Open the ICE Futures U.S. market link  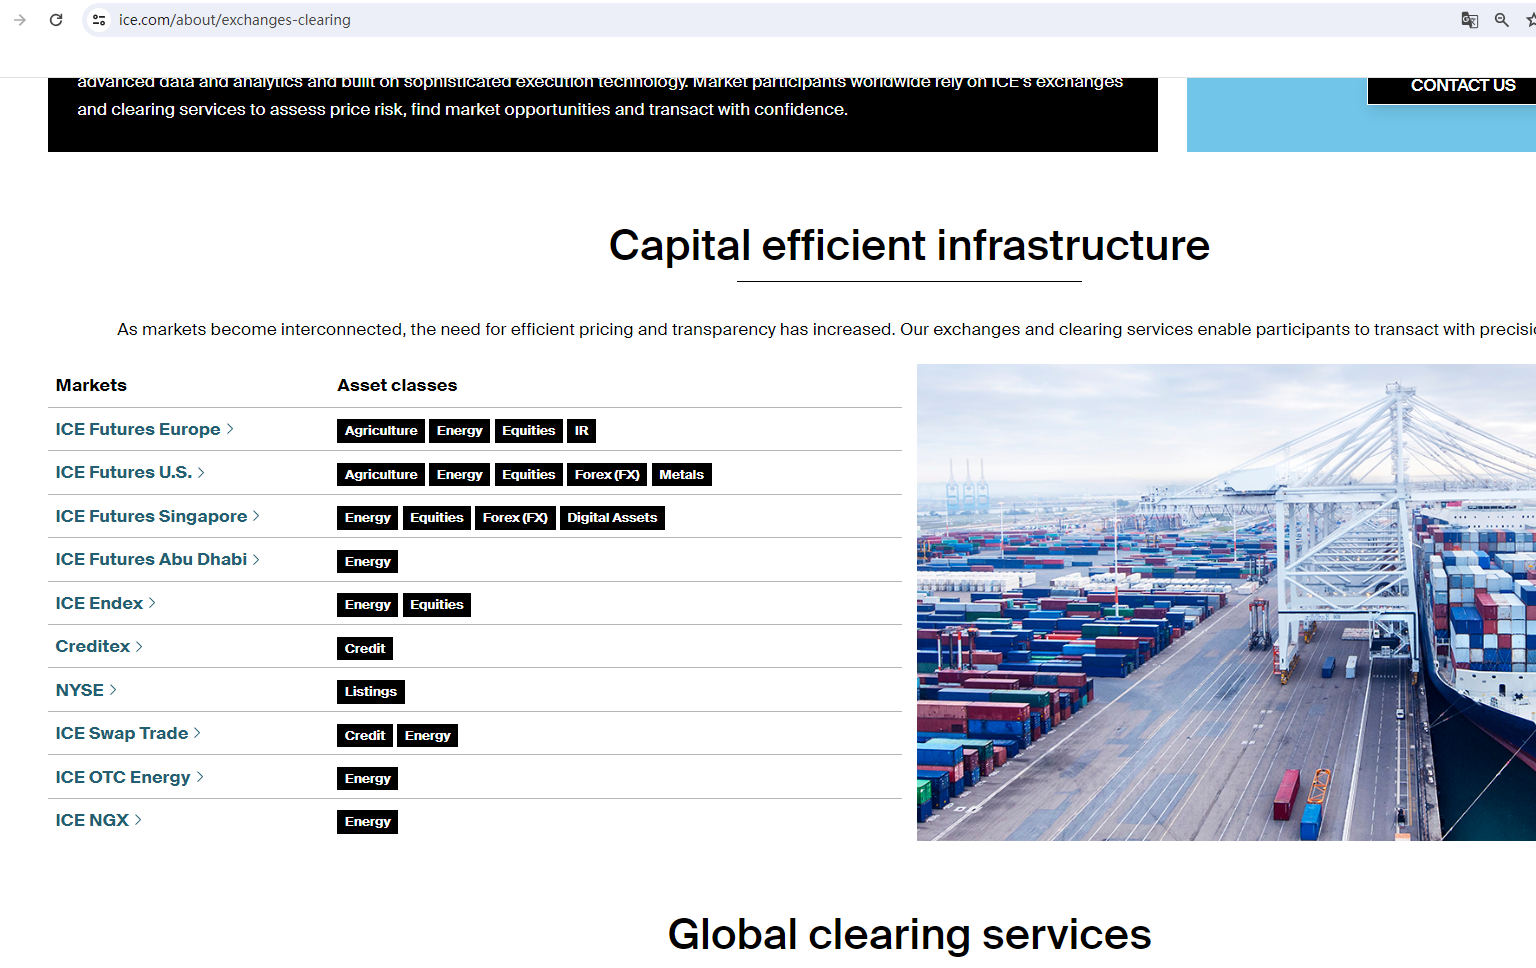[x=124, y=472]
